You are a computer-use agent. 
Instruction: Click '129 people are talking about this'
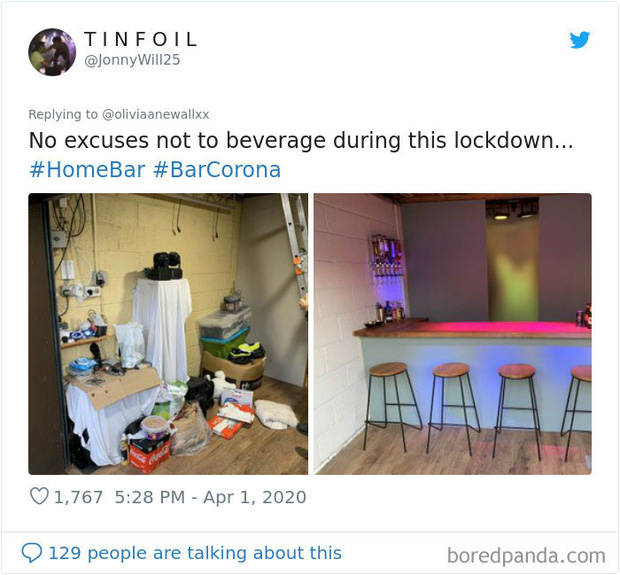195,553
